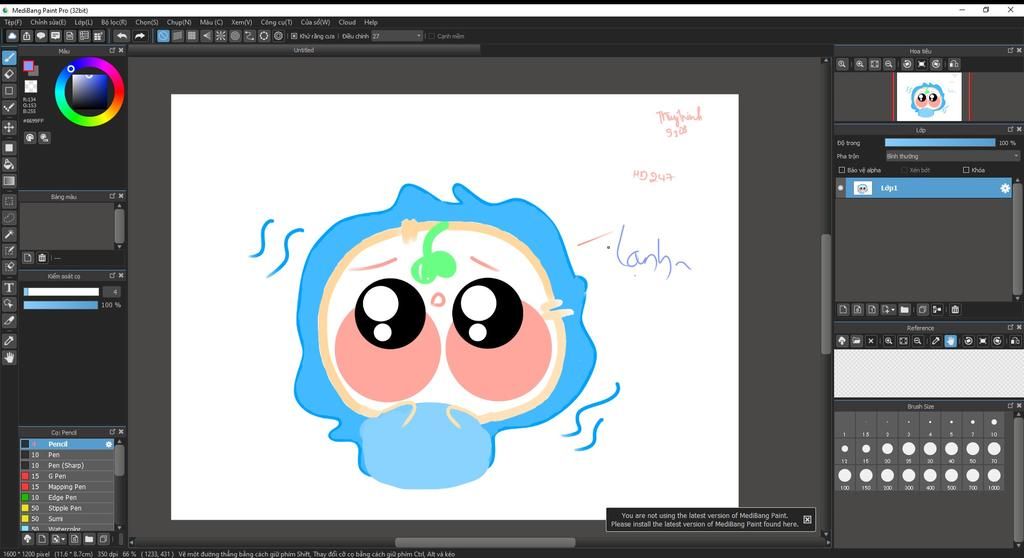Toggle visibility of Lớp1 layer
The image size is (1024, 558).
[x=840, y=188]
